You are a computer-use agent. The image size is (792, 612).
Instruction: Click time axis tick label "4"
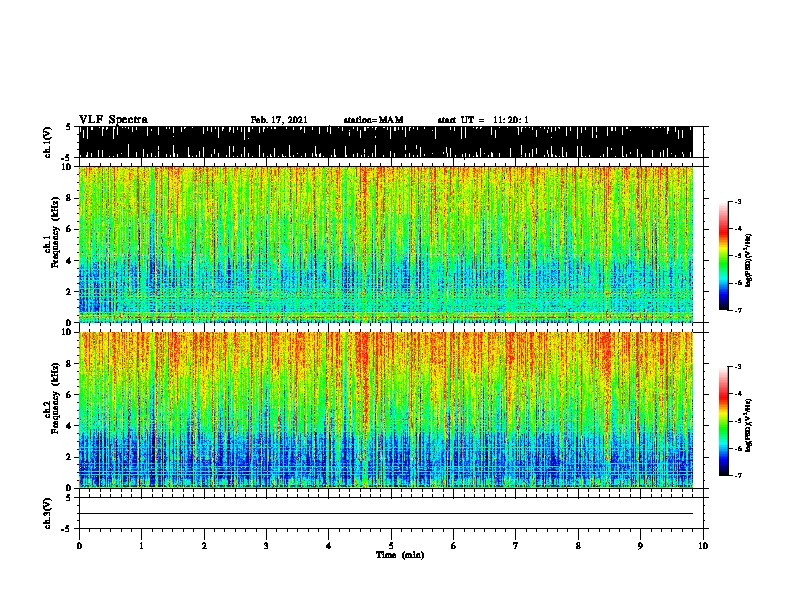click(x=329, y=546)
